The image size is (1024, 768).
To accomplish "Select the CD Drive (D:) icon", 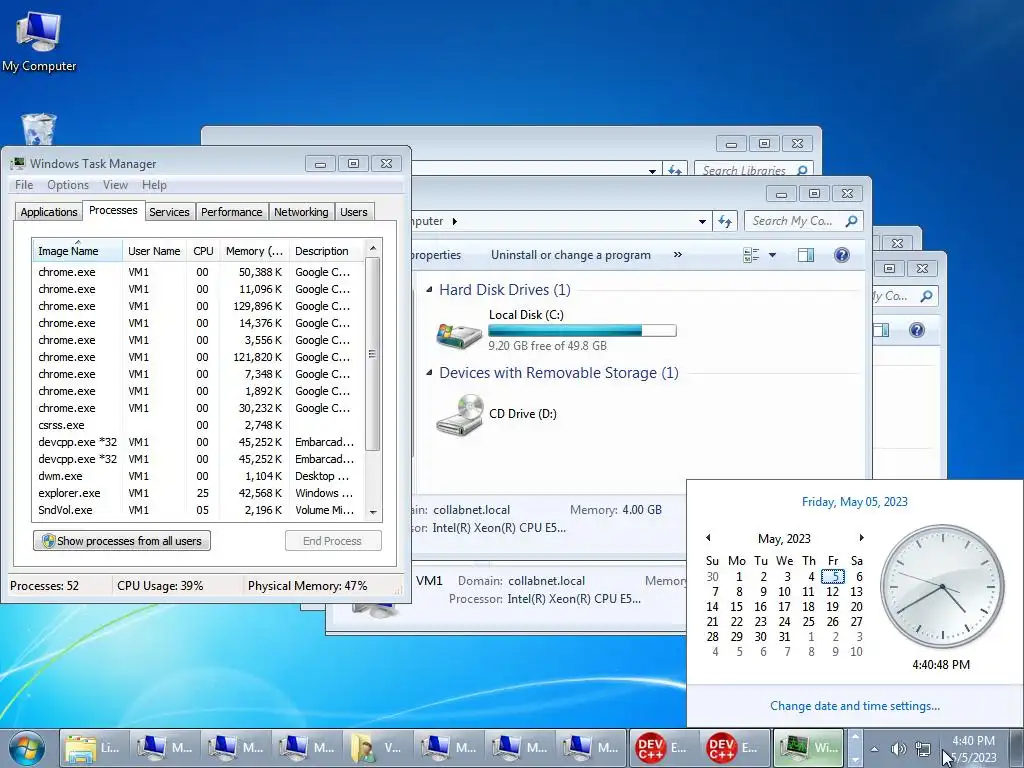I will tap(460, 414).
